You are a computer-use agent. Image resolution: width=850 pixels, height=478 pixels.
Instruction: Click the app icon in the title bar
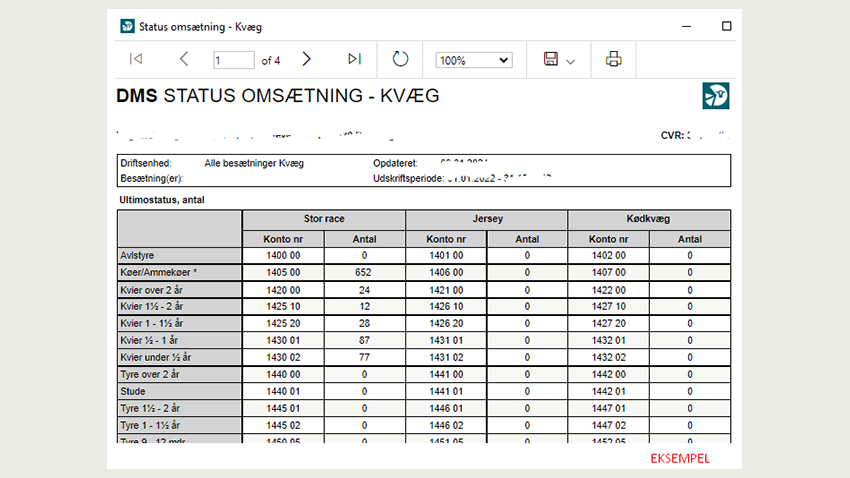pyautogui.click(x=127, y=26)
